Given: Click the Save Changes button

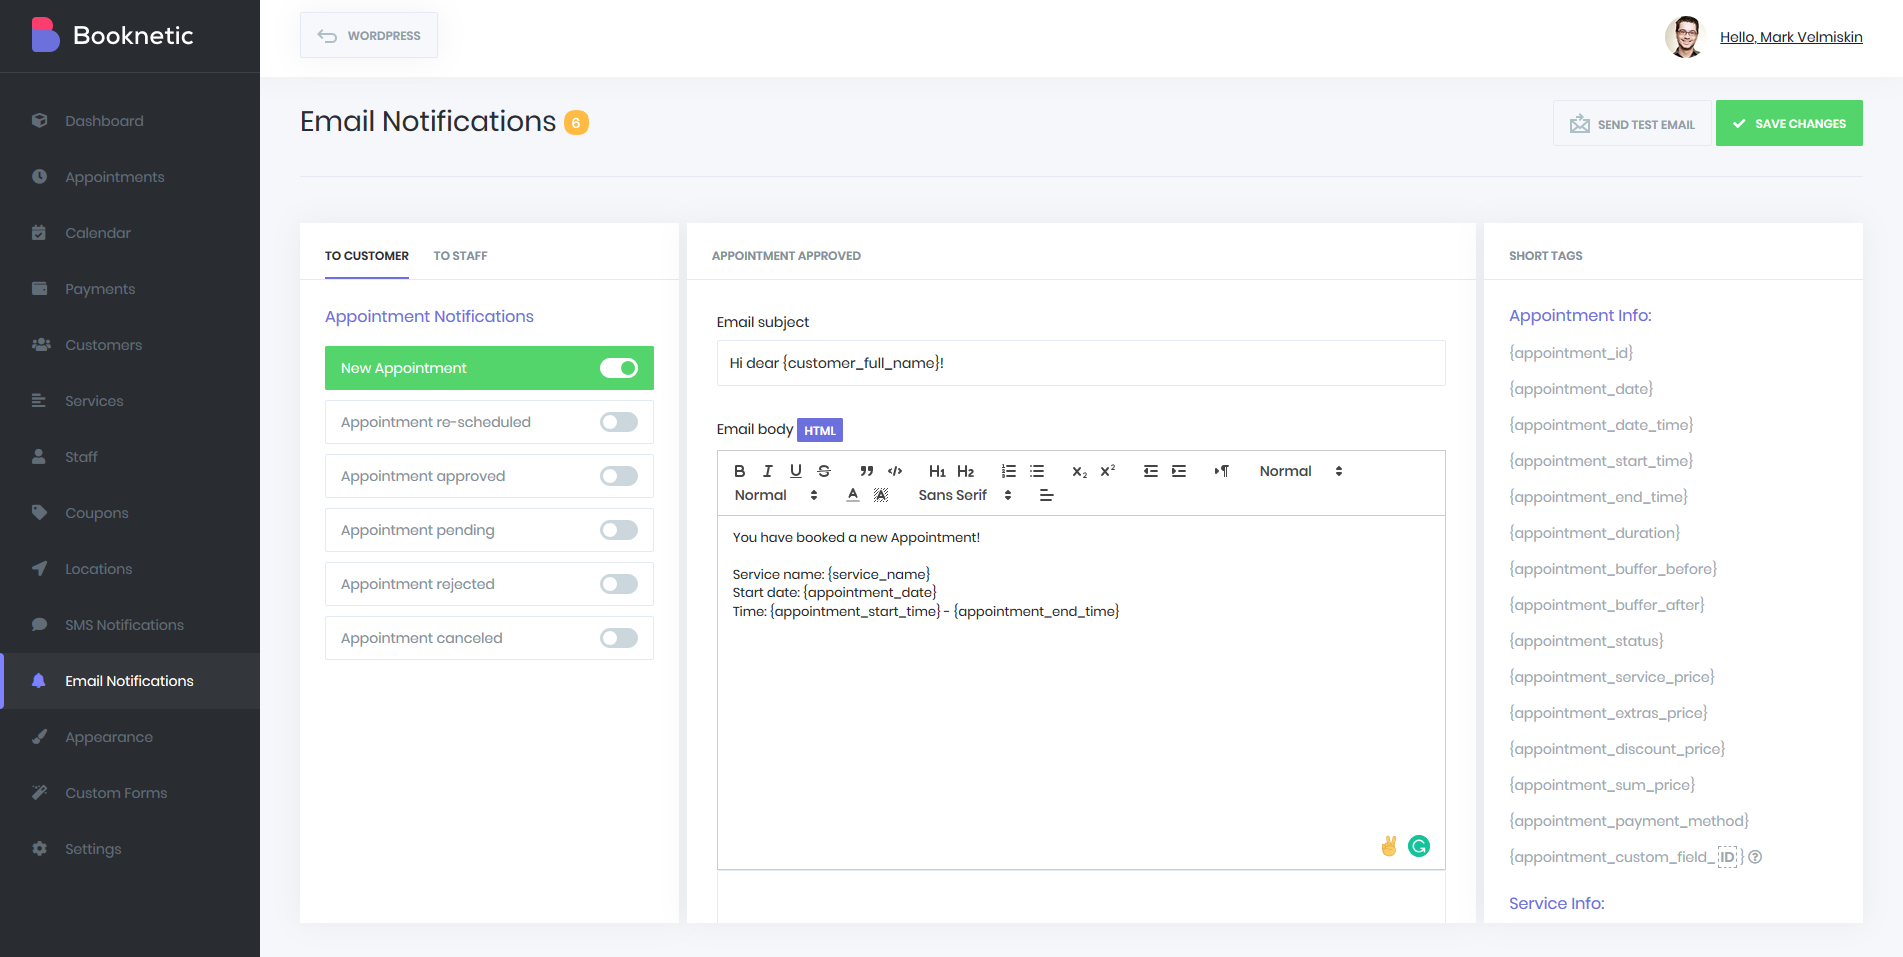Looking at the screenshot, I should coord(1788,123).
